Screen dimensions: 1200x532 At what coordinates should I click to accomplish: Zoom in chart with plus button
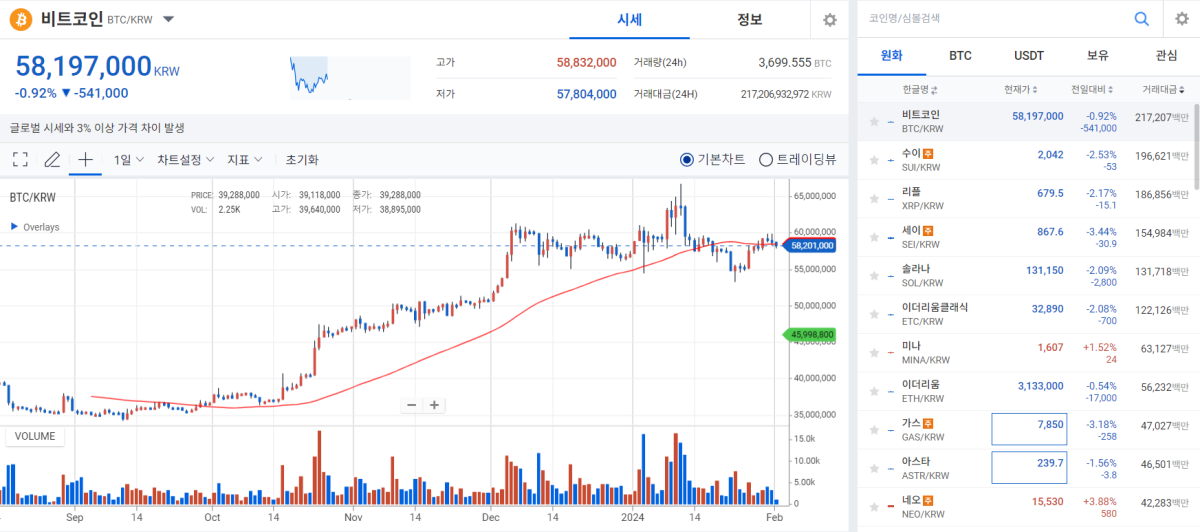(x=434, y=405)
